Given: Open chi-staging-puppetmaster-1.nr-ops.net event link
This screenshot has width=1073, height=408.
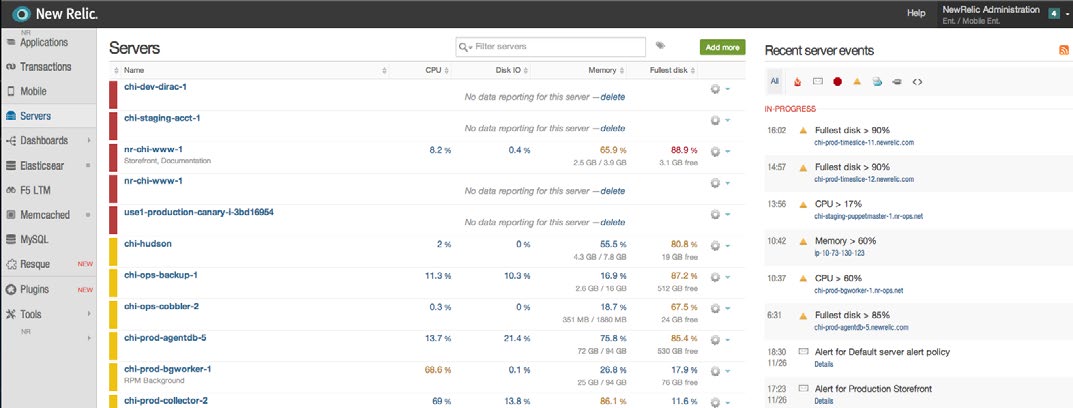Looking at the screenshot, I should click(x=869, y=216).
